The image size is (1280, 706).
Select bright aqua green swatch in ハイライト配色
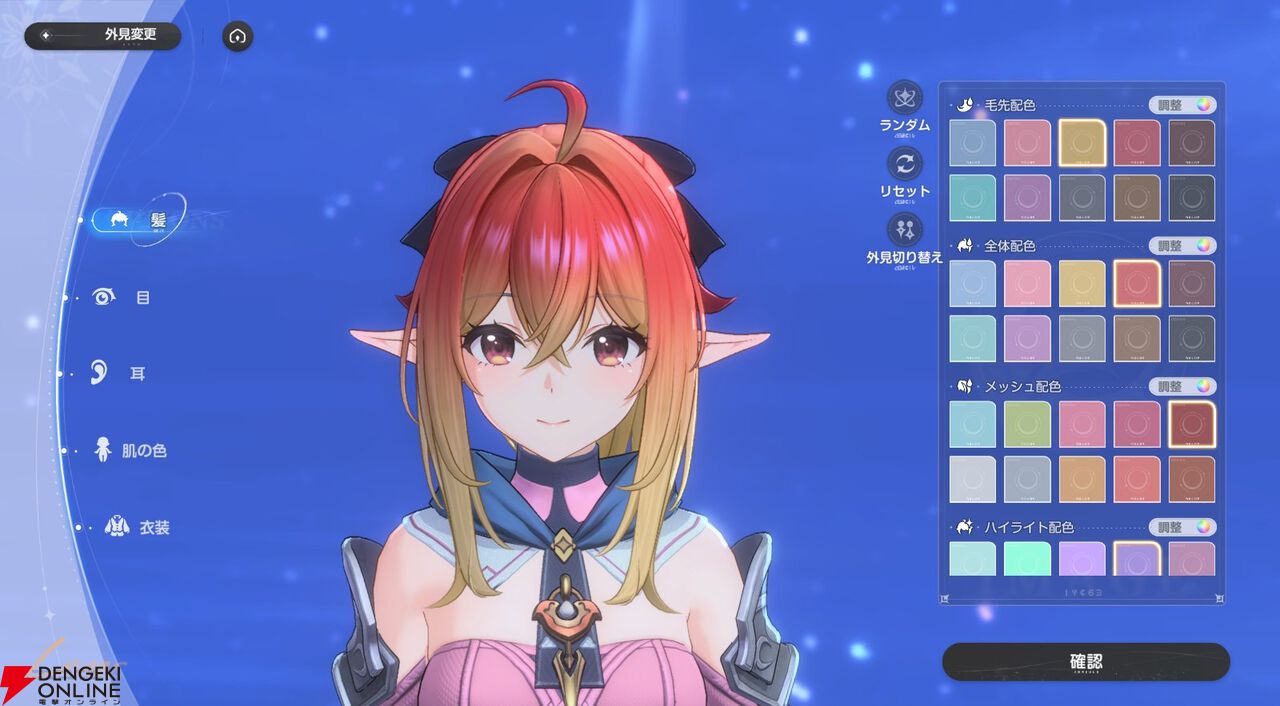click(x=1028, y=559)
